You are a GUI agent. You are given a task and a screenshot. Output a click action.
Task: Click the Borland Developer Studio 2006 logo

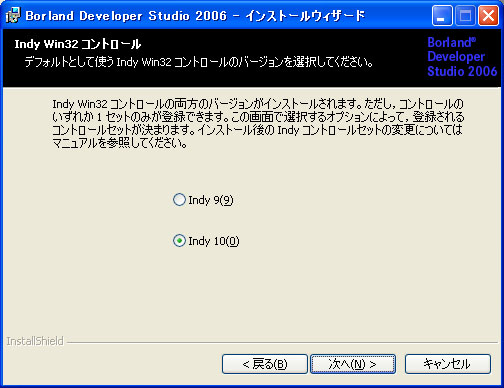click(x=462, y=57)
